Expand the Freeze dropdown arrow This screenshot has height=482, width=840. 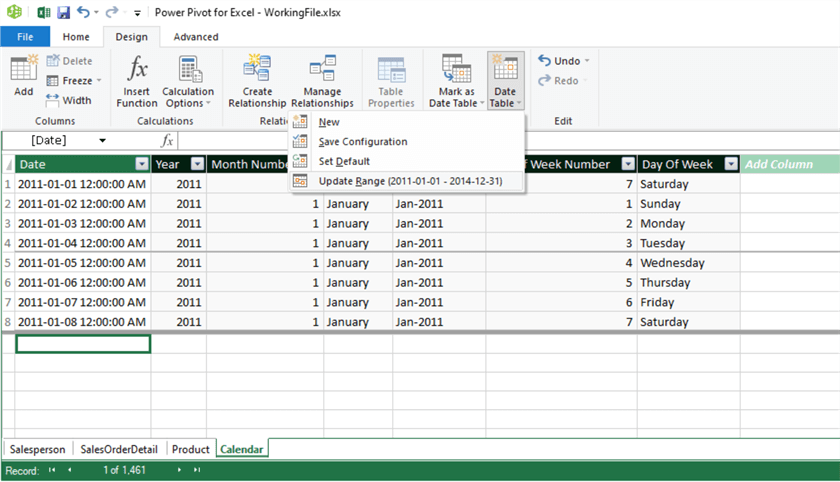click(x=99, y=81)
